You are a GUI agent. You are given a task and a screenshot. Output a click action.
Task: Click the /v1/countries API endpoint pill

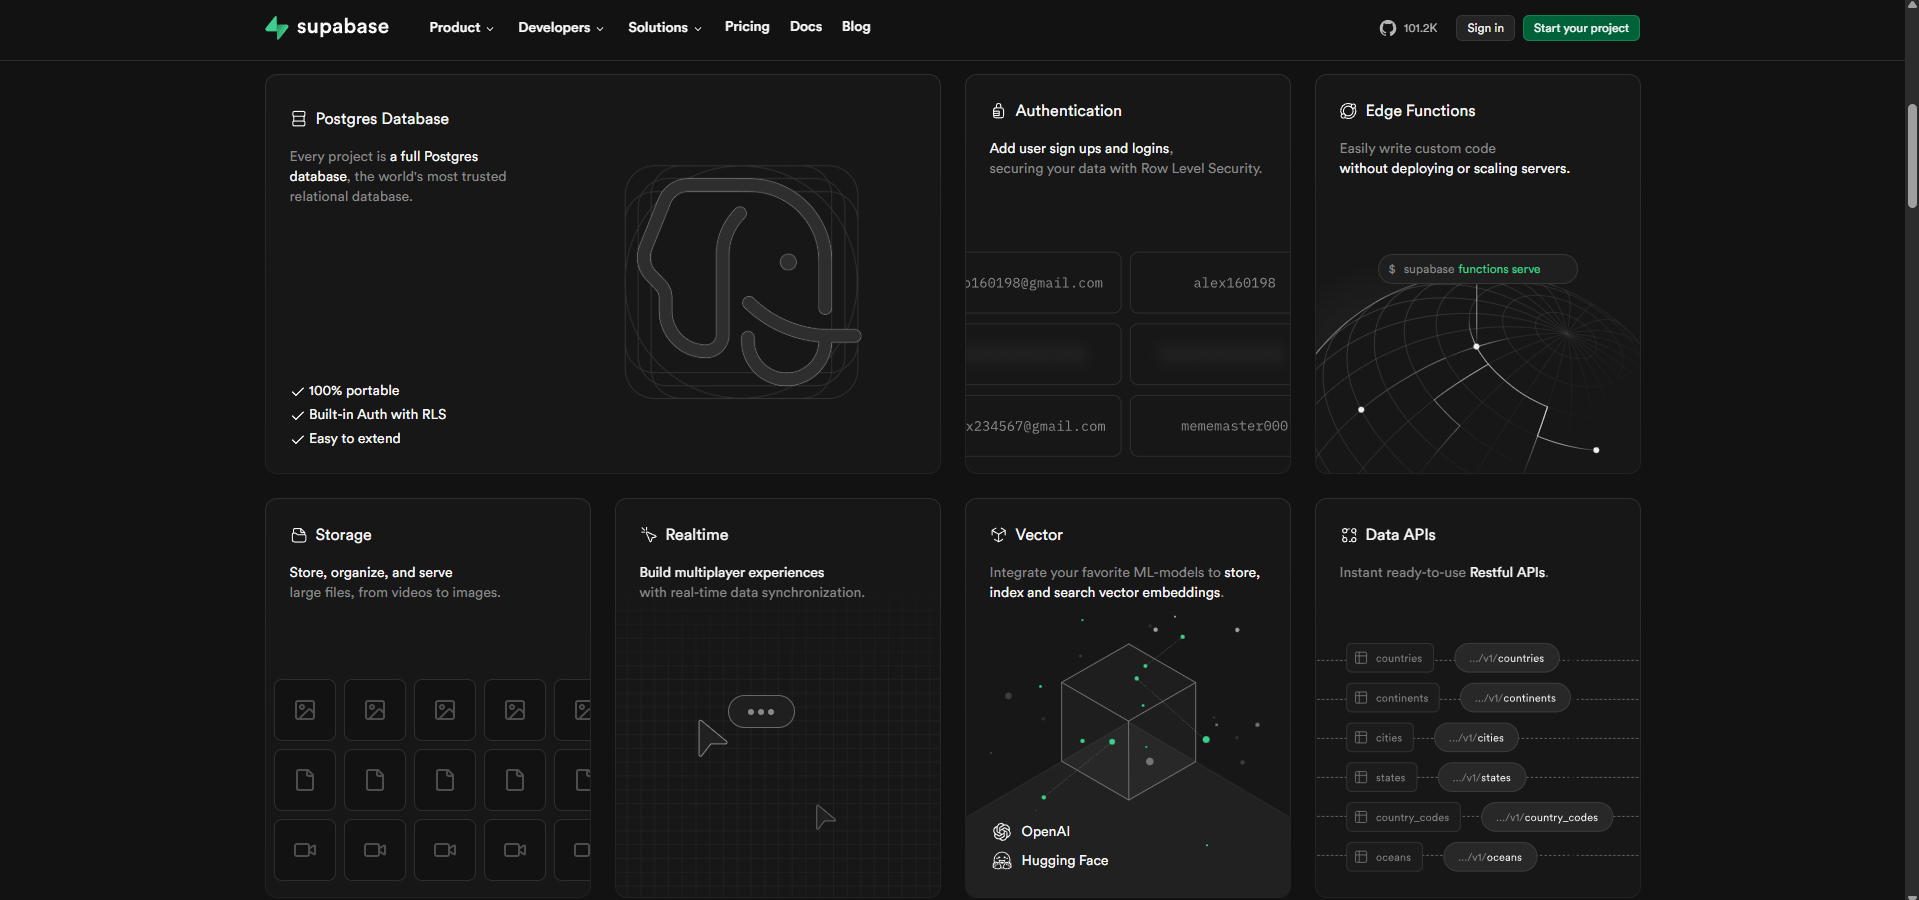1506,658
